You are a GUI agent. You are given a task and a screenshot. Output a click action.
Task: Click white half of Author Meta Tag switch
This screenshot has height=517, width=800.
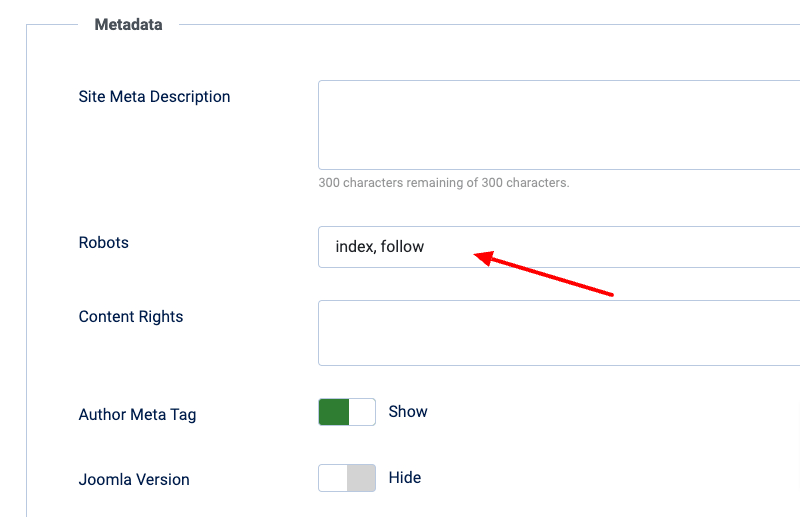[362, 412]
